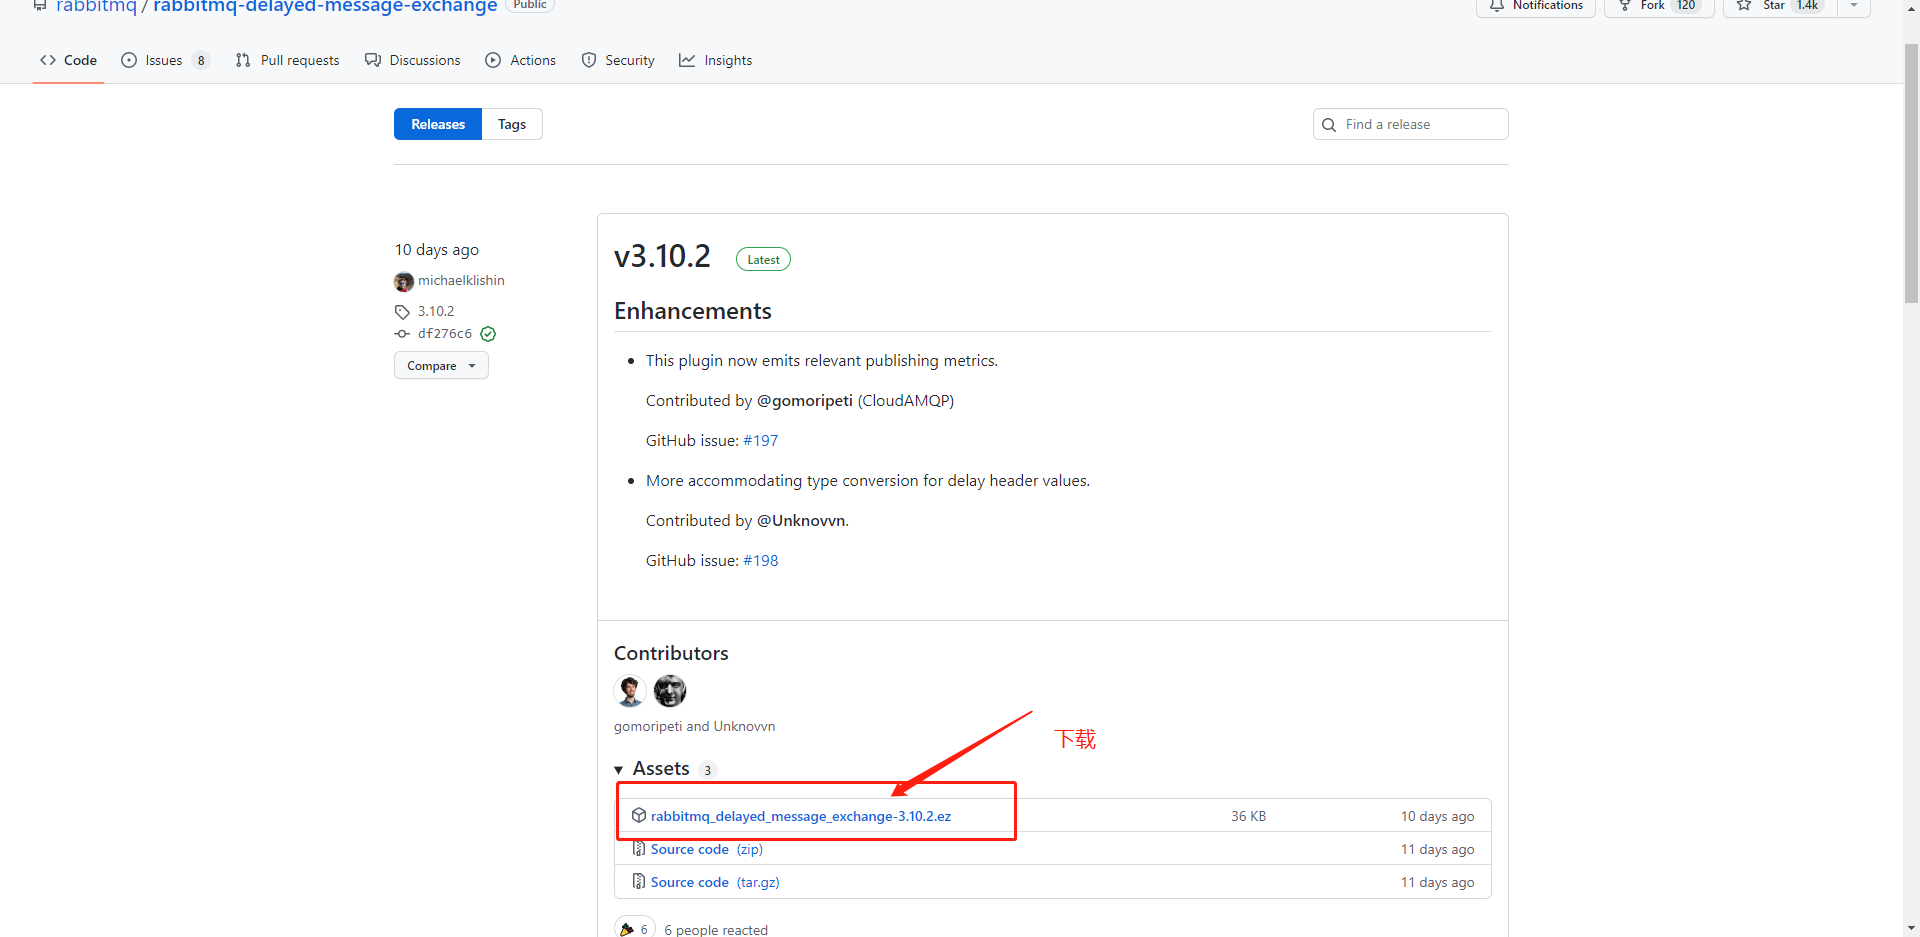Click the Fork icon
This screenshot has width=1920, height=937.
(1625, 5)
